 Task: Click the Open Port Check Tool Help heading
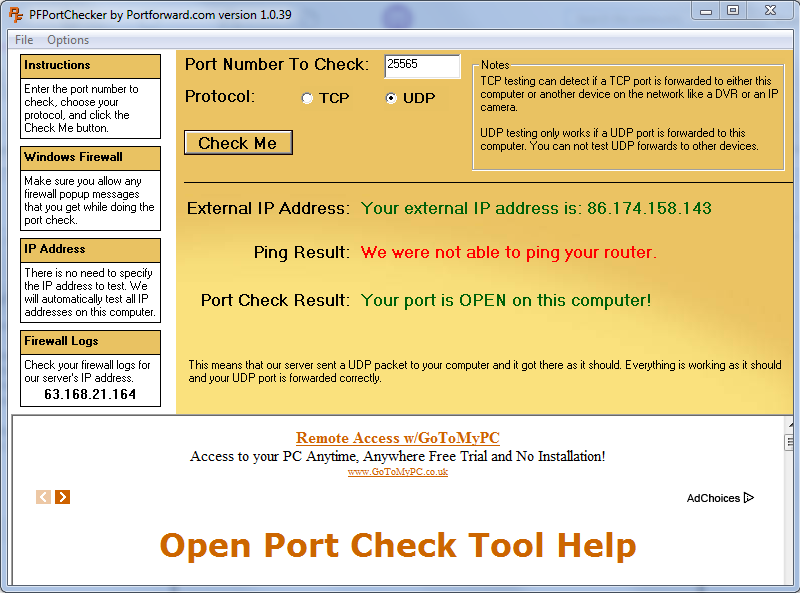(x=398, y=546)
